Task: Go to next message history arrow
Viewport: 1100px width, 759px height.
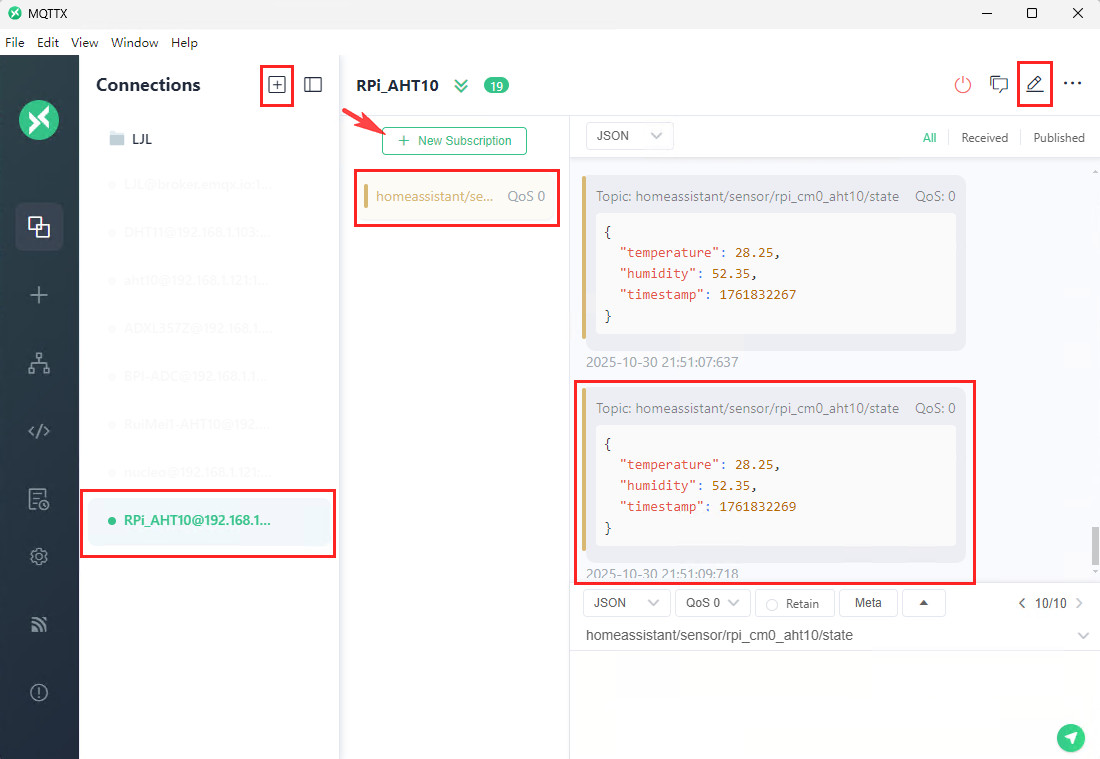Action: pyautogui.click(x=1079, y=603)
